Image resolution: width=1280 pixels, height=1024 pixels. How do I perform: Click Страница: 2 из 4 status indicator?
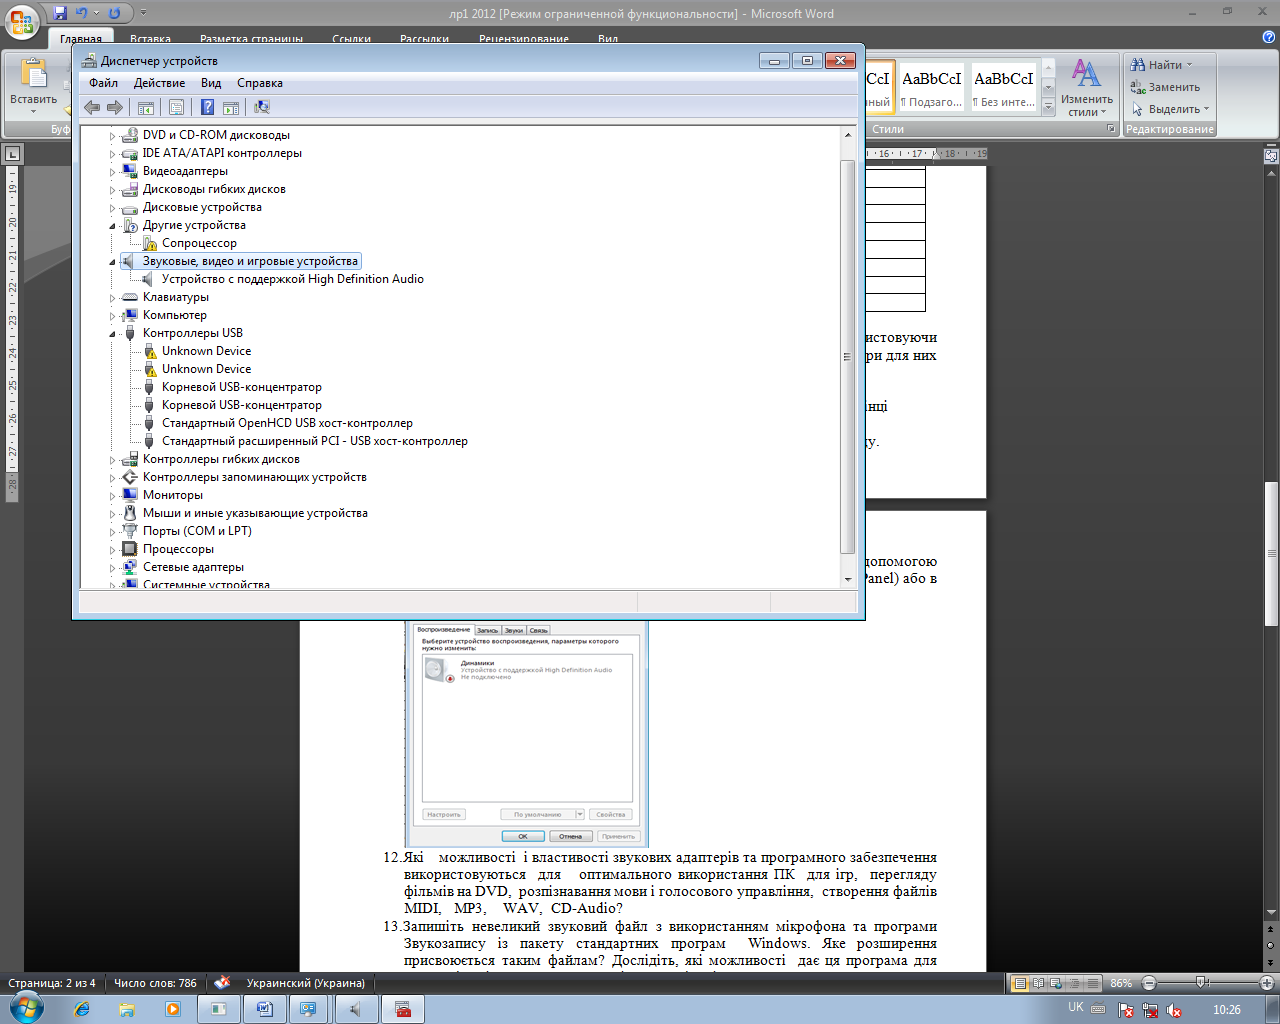point(52,983)
